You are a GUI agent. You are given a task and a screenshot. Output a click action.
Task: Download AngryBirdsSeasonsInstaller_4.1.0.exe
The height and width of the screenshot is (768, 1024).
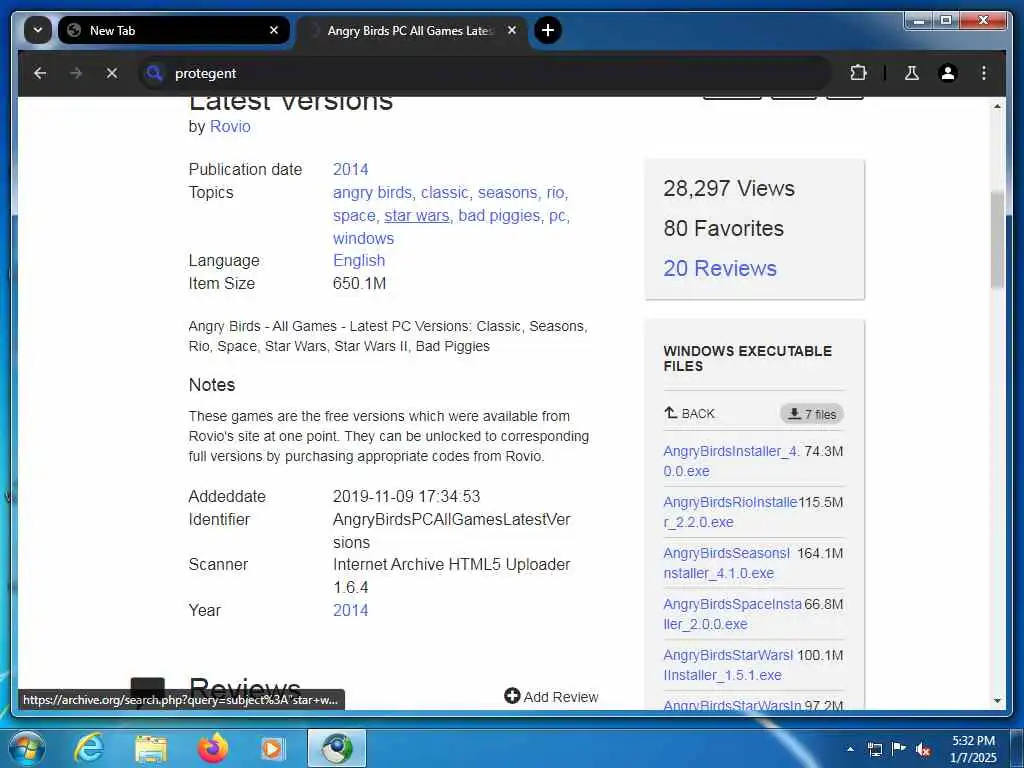pyautogui.click(x=727, y=563)
